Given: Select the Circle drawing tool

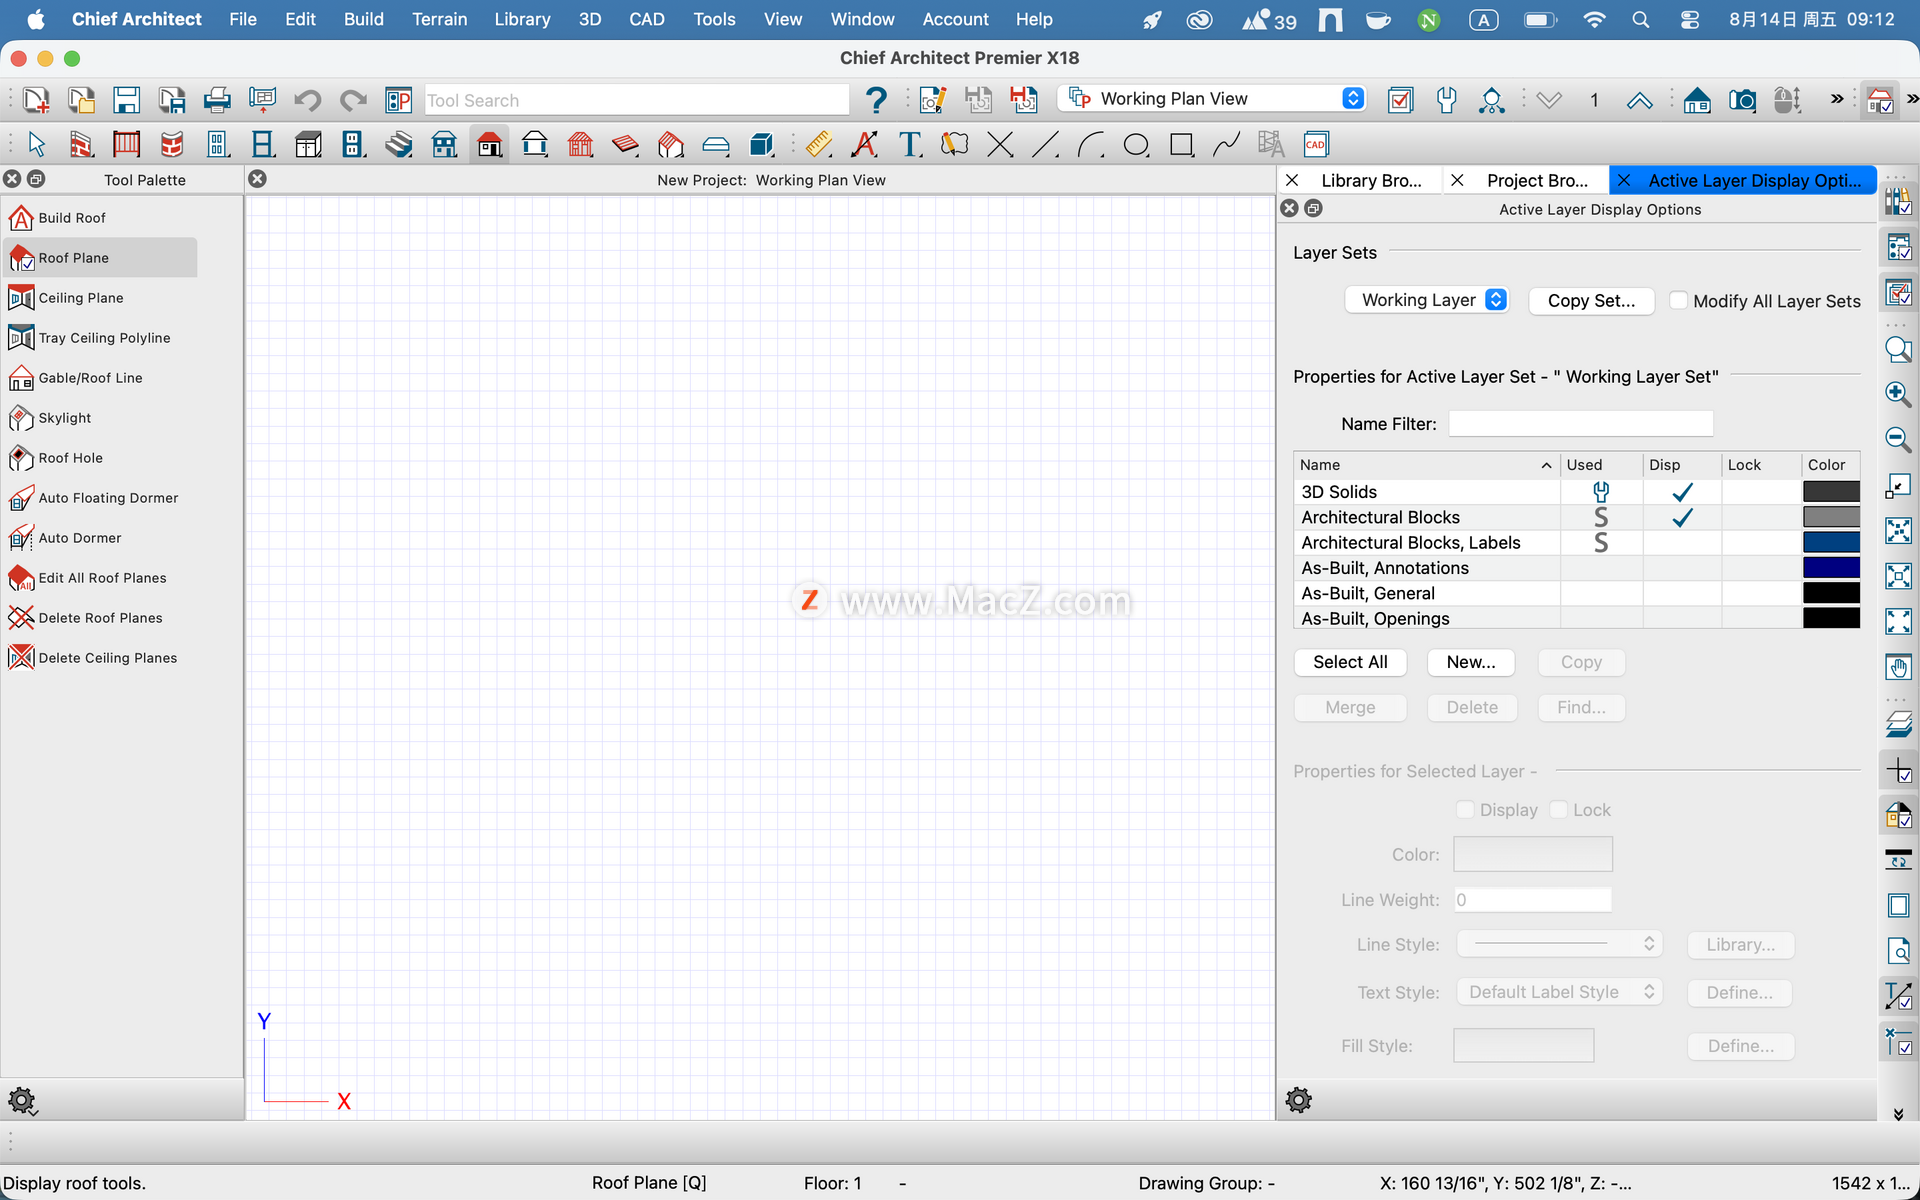Looking at the screenshot, I should coord(1136,145).
